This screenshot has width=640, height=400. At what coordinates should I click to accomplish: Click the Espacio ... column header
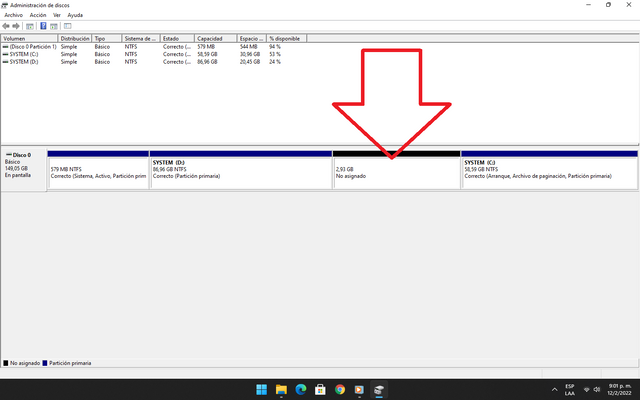pos(252,38)
